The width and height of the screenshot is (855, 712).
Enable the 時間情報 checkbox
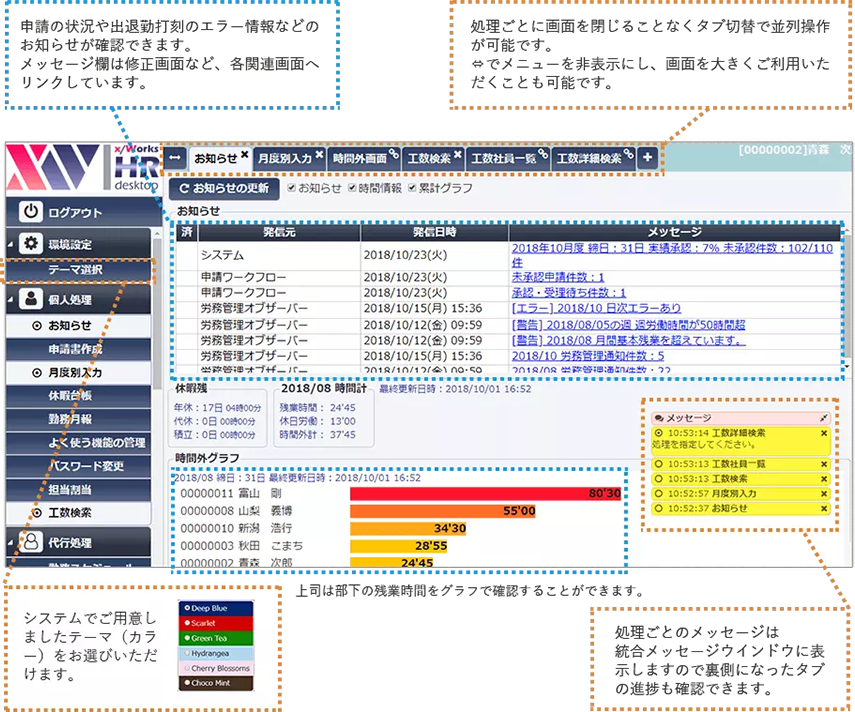(x=351, y=190)
